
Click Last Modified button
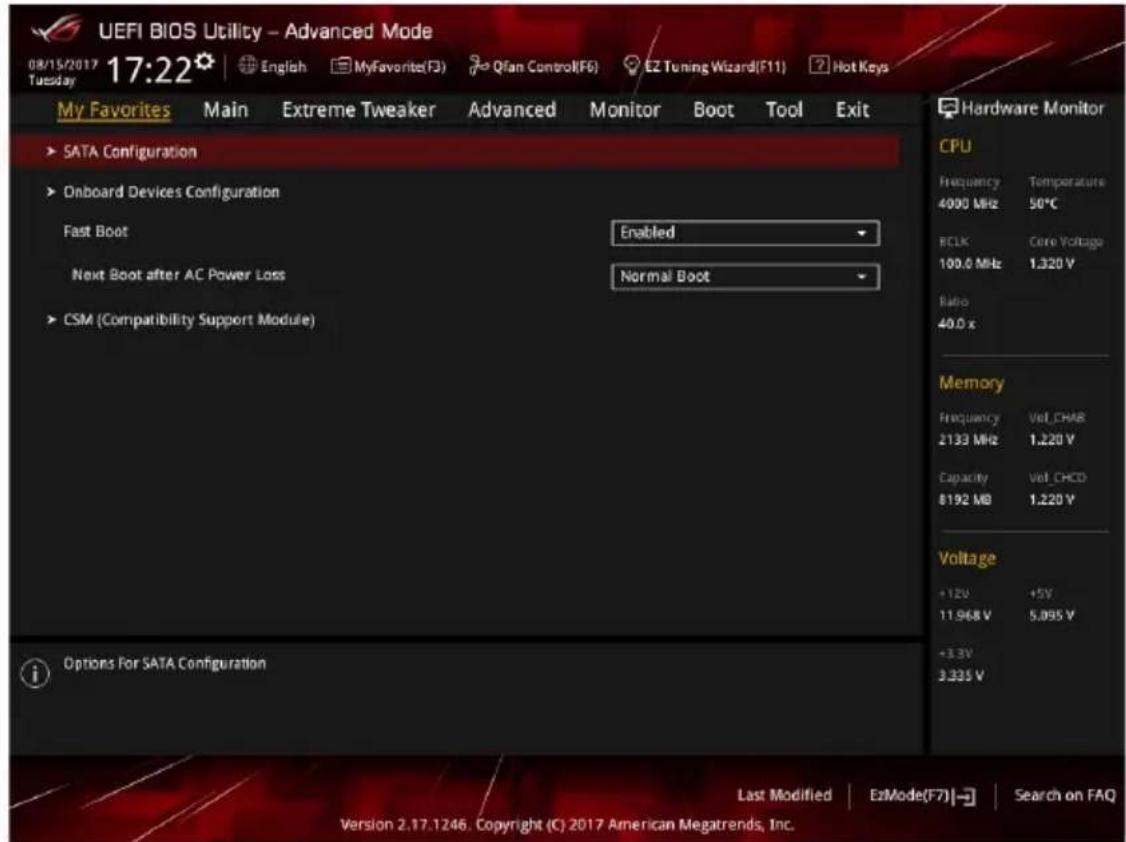pos(784,795)
